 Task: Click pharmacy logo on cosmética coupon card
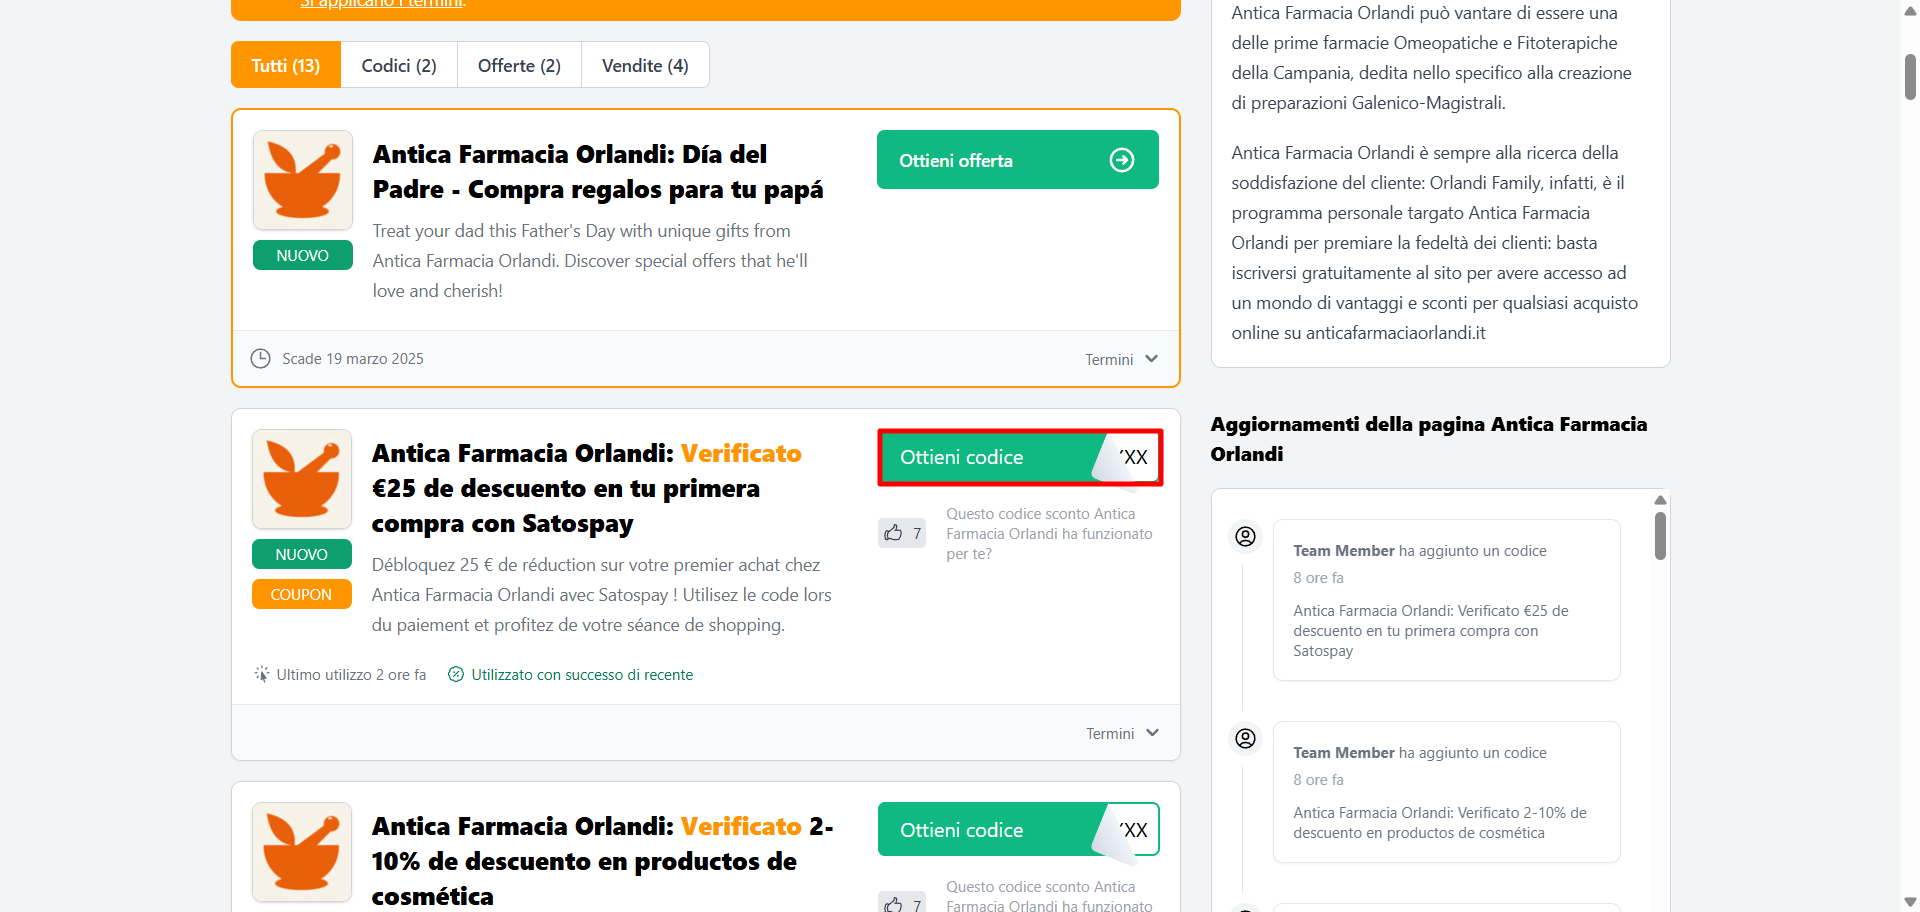[x=302, y=852]
